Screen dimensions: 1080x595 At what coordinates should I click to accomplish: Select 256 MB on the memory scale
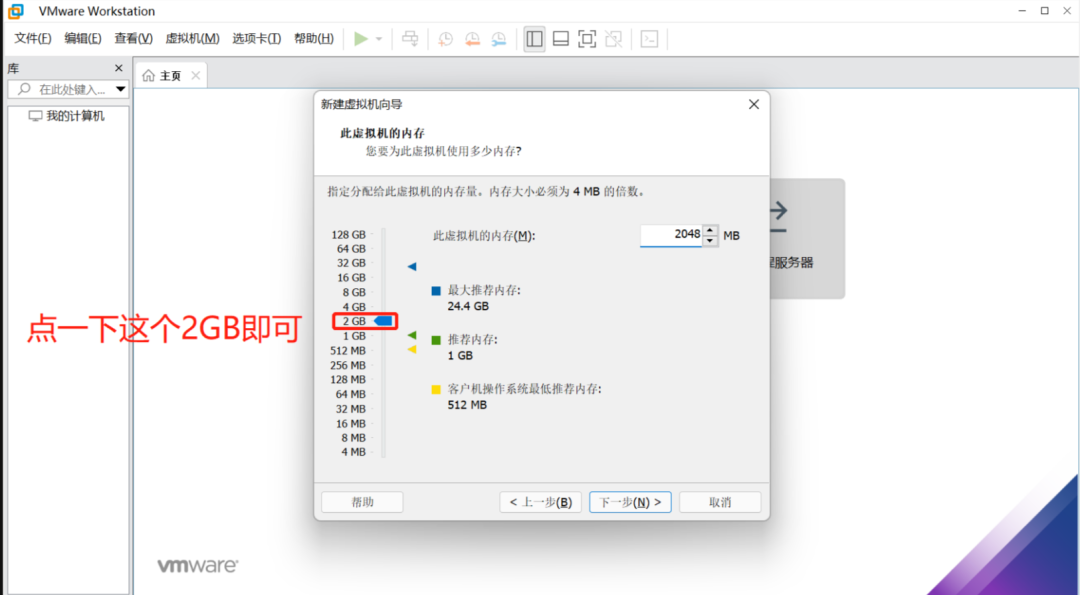[348, 365]
